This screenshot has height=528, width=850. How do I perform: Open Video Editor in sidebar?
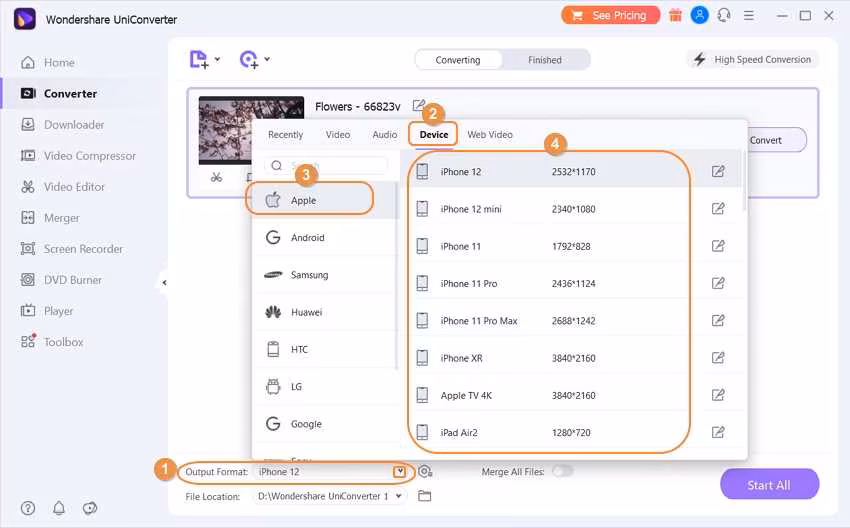tap(62, 186)
